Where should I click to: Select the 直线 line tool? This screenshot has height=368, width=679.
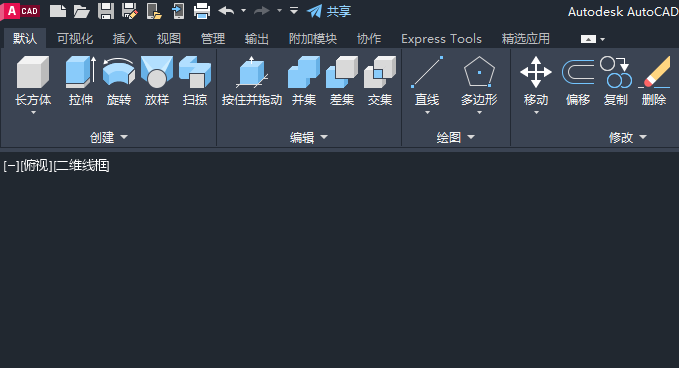(x=427, y=81)
